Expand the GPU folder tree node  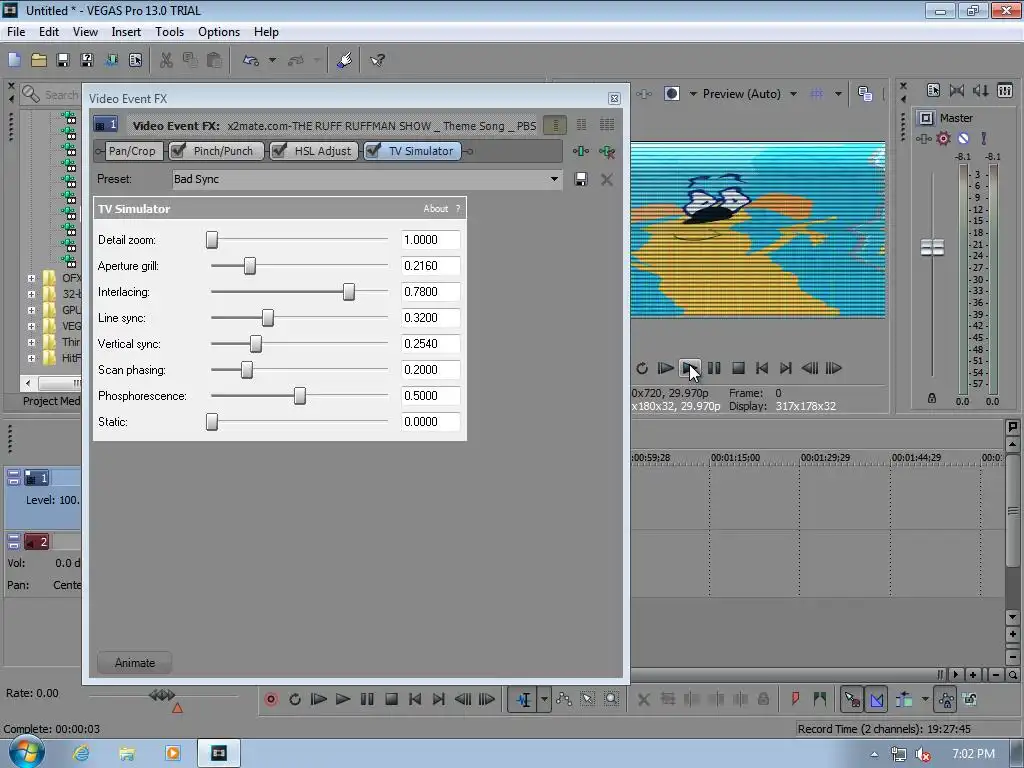[31, 310]
